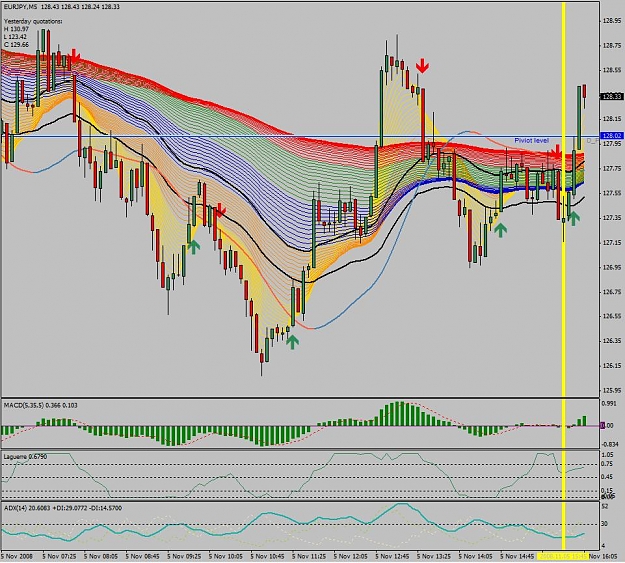Viewport: 625px width, 563px height.
Task: Select the MACD(5,35,5) indicator label
Action: click(41, 405)
